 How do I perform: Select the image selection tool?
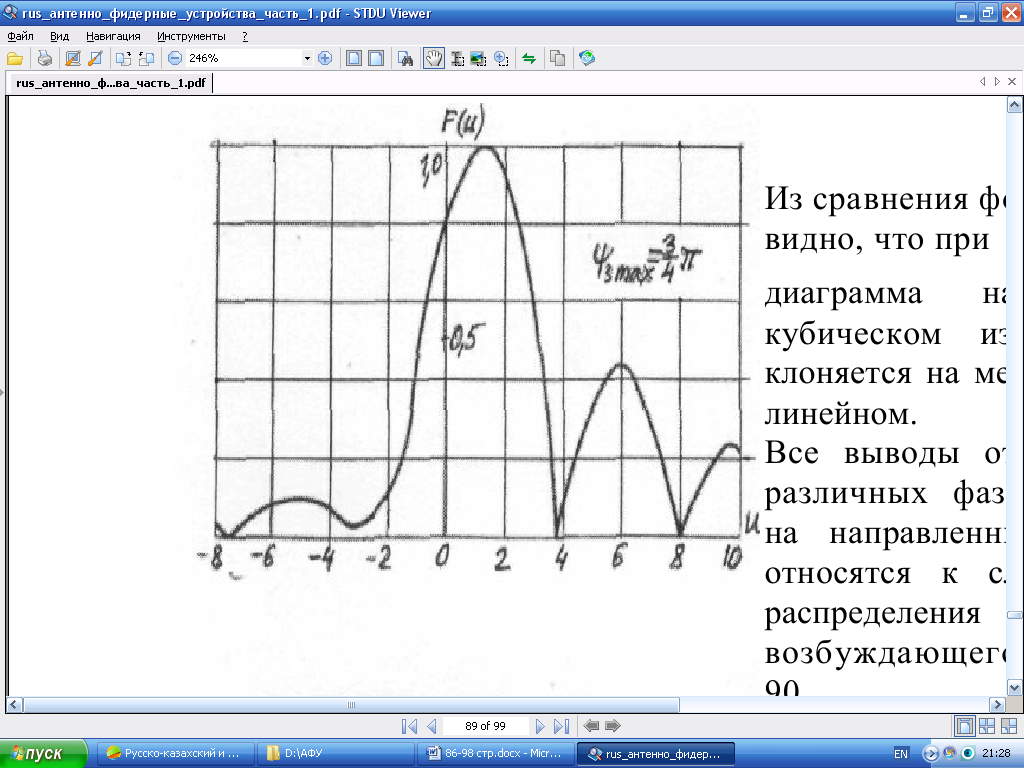tap(479, 59)
